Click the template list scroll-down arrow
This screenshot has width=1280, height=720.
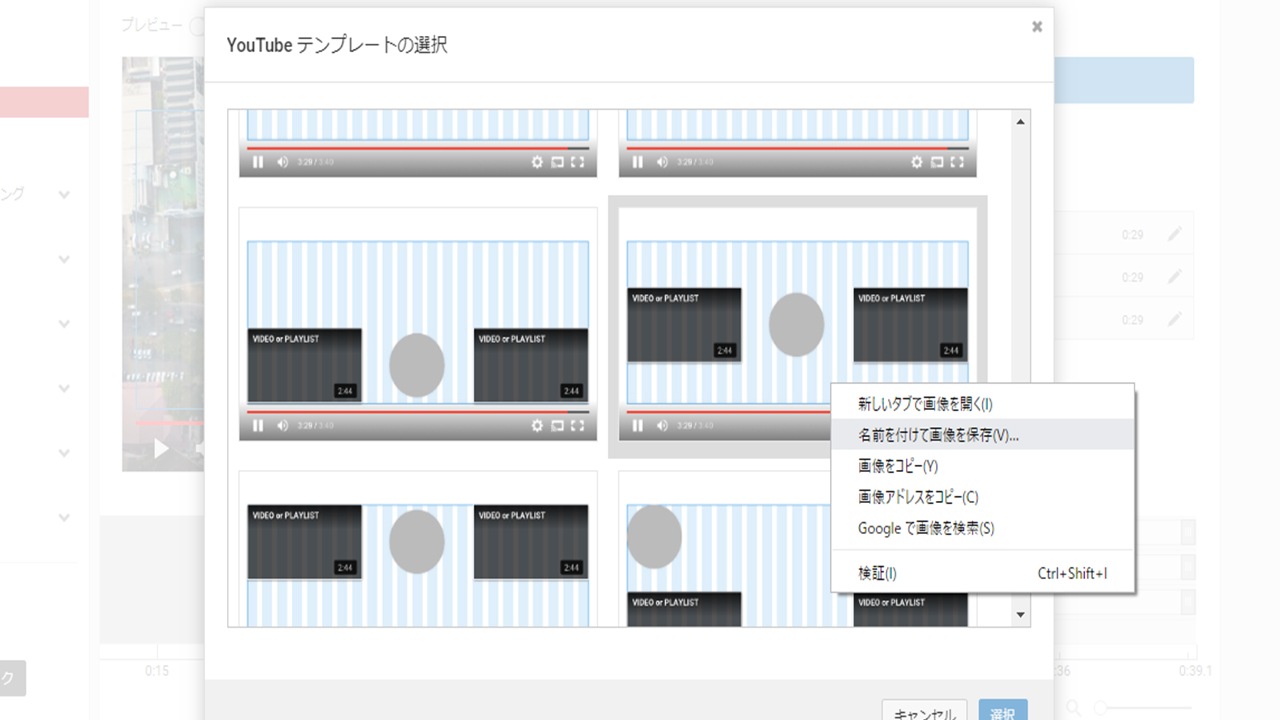click(1020, 615)
